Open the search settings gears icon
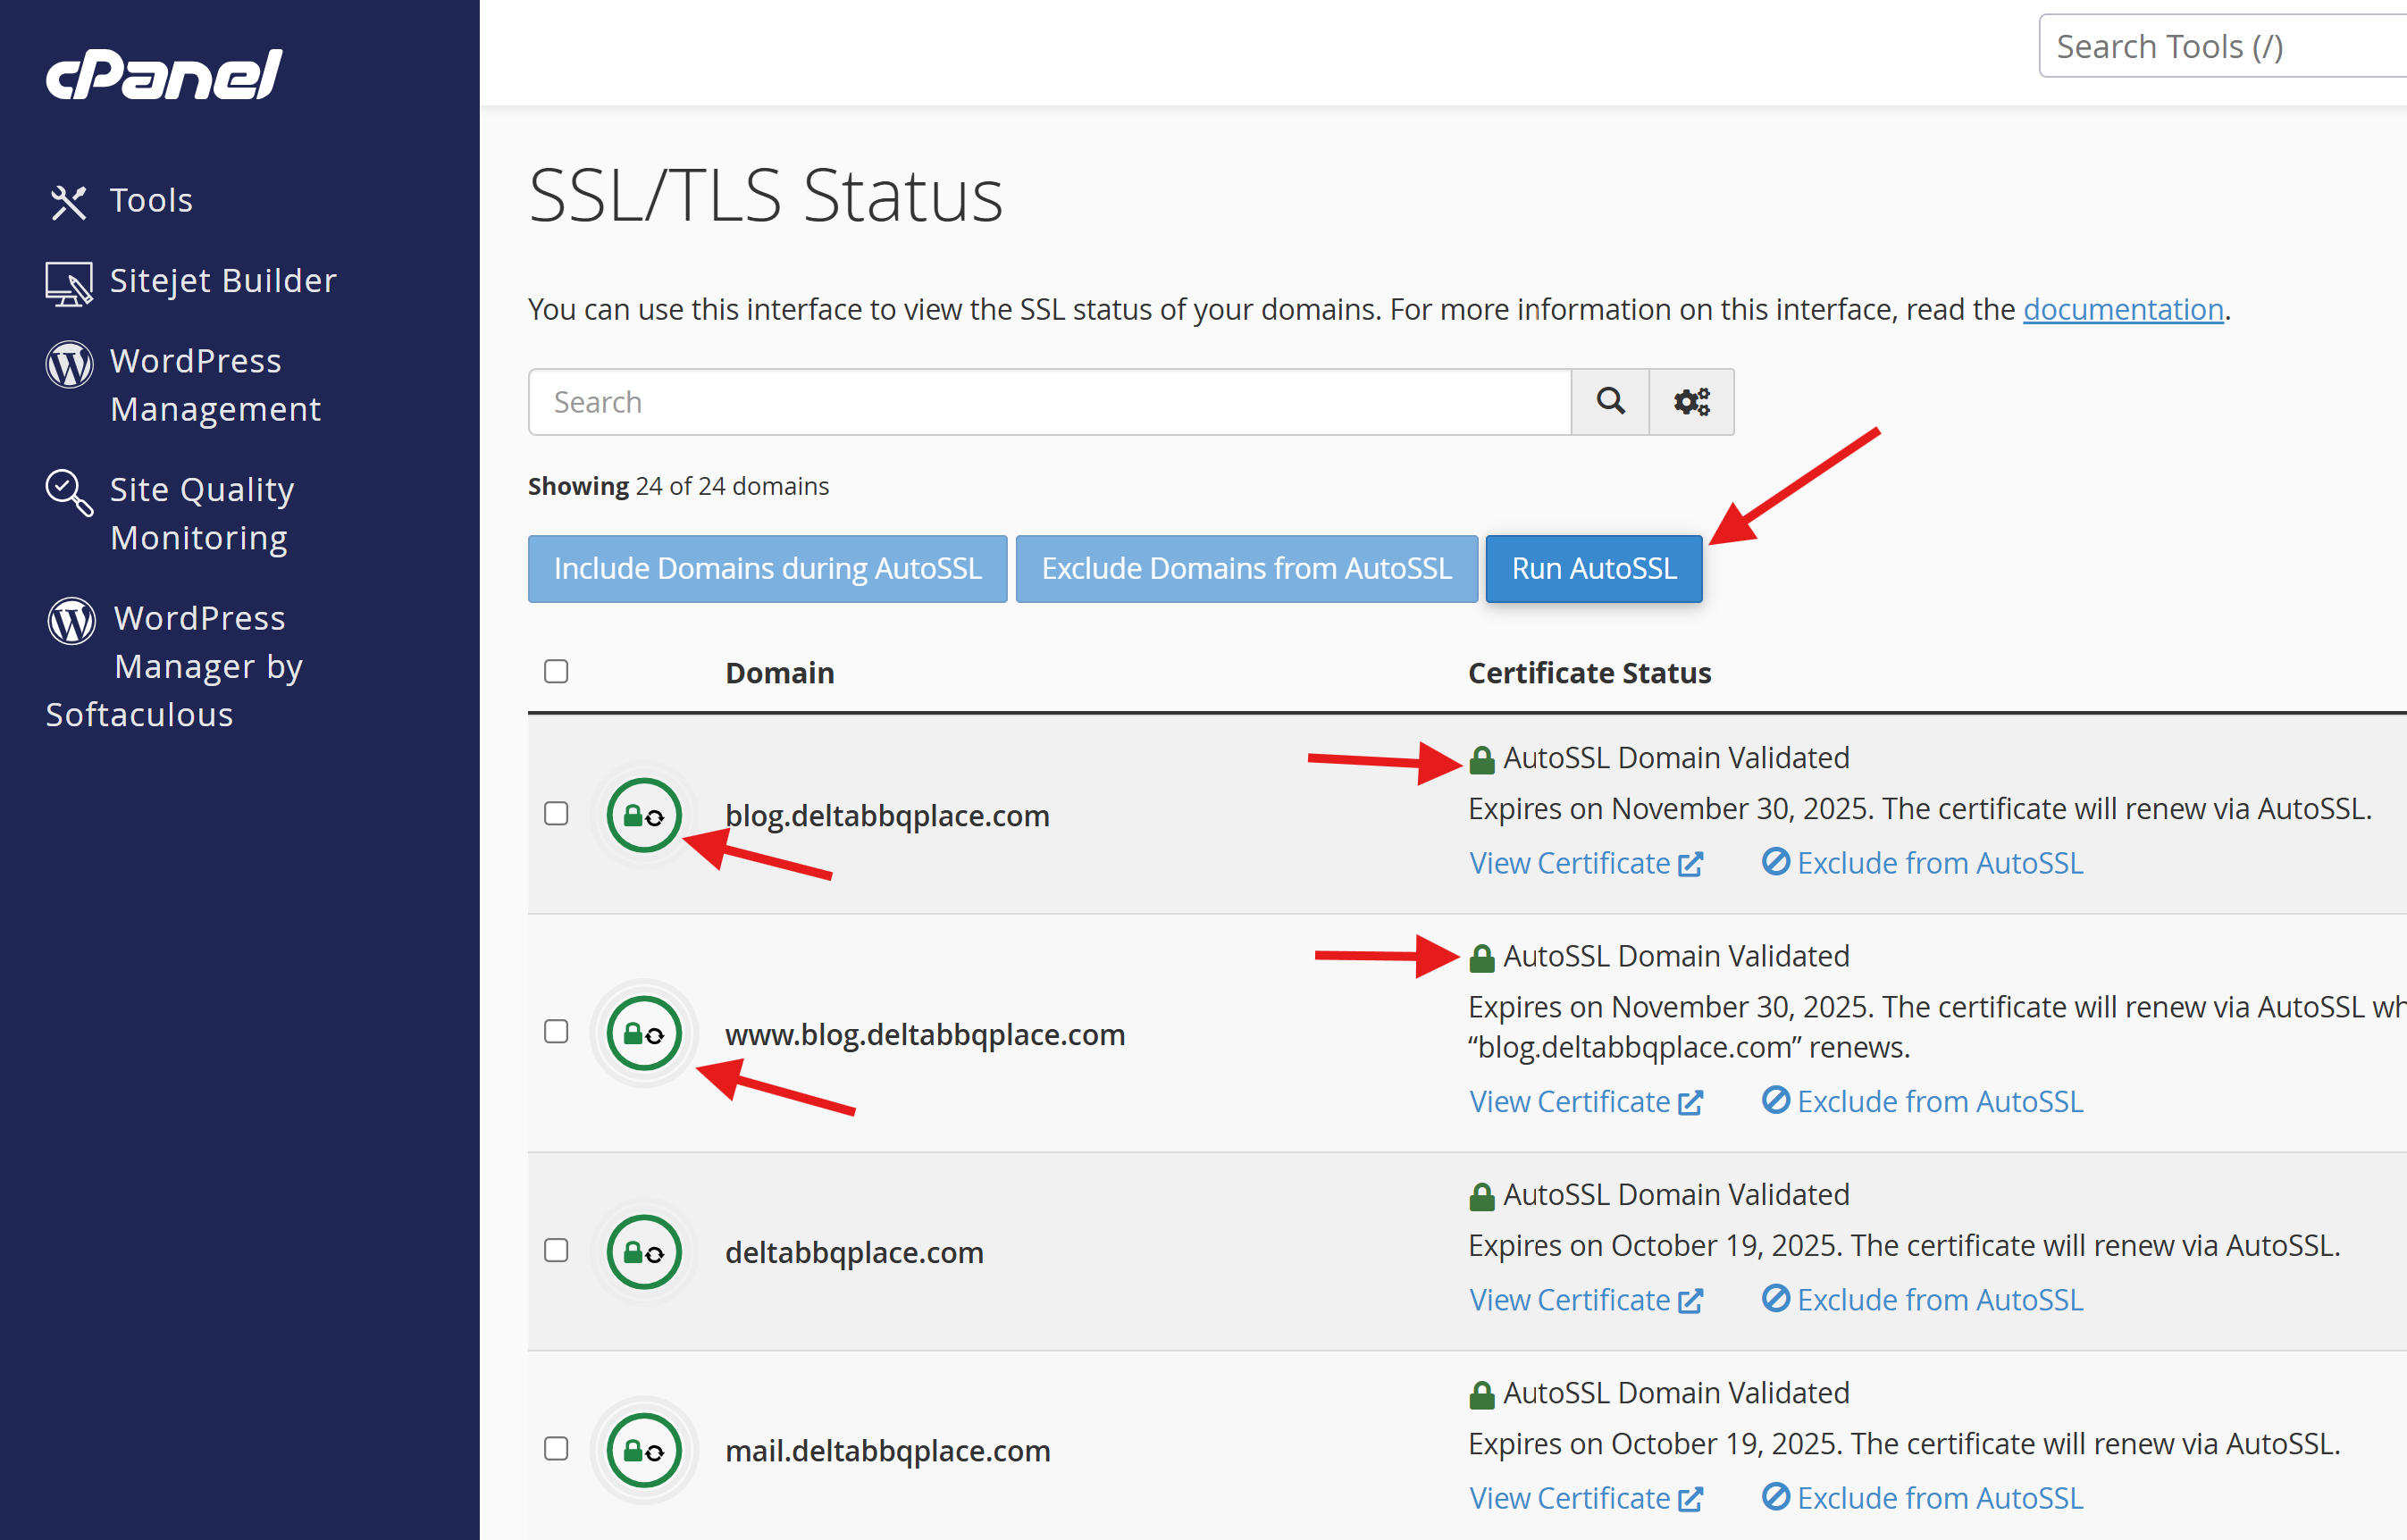The width and height of the screenshot is (2407, 1540). [1691, 402]
